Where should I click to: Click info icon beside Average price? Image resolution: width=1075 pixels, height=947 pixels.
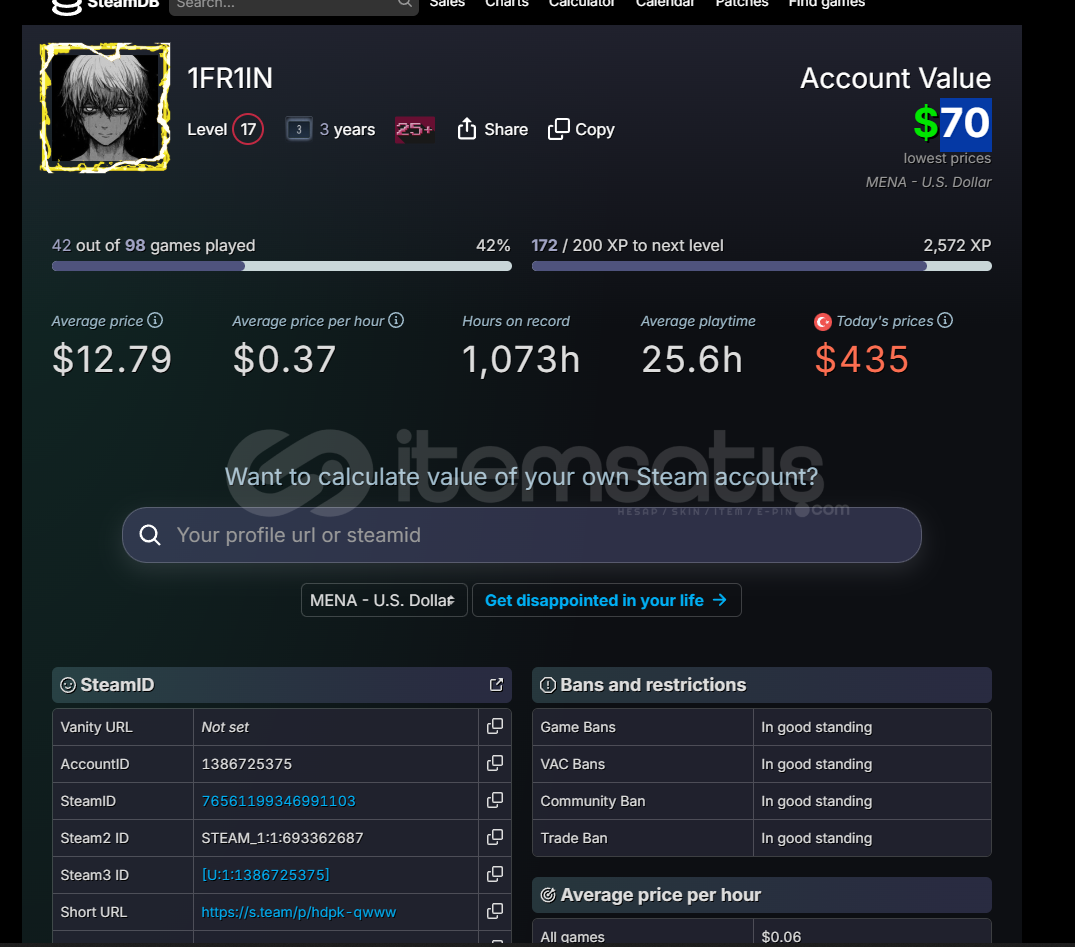pyautogui.click(x=156, y=320)
